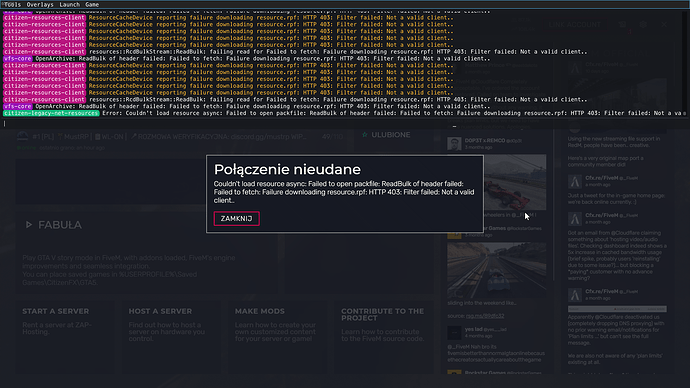
Task: Open the Tools menu
Action: point(12,4)
